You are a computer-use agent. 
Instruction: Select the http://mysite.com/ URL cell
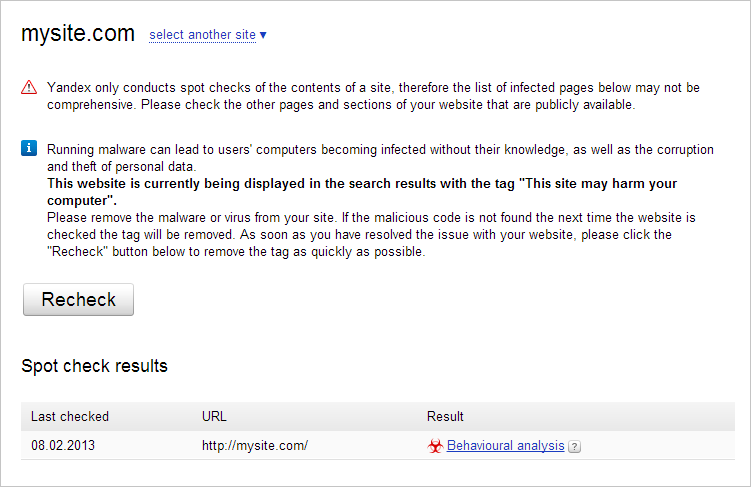pos(255,445)
